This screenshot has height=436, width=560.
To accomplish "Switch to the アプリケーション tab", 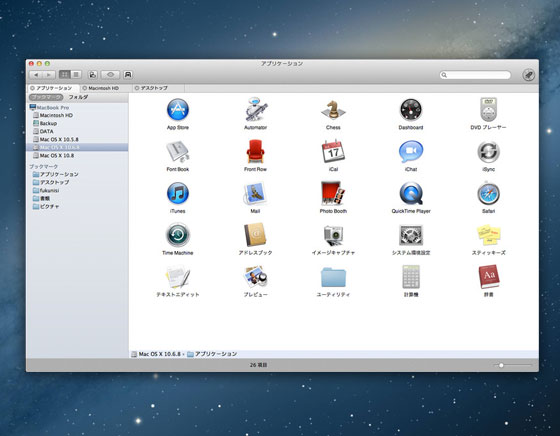I will [x=53, y=88].
